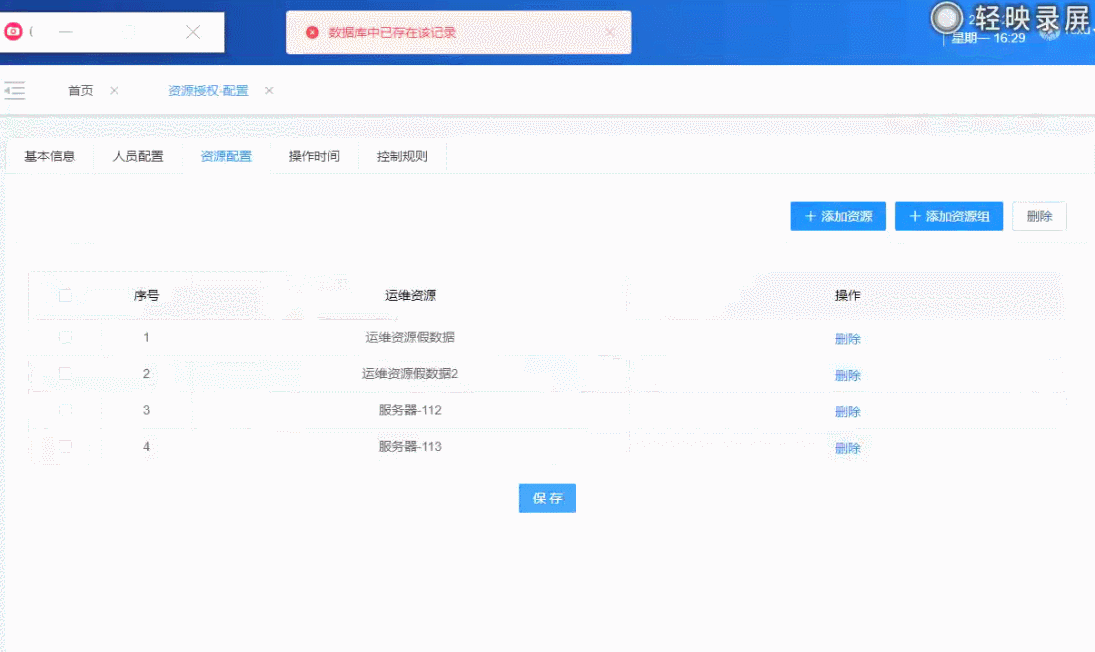The width and height of the screenshot is (1095, 652).
Task: Open the 基本信息 tab
Action: [50, 156]
